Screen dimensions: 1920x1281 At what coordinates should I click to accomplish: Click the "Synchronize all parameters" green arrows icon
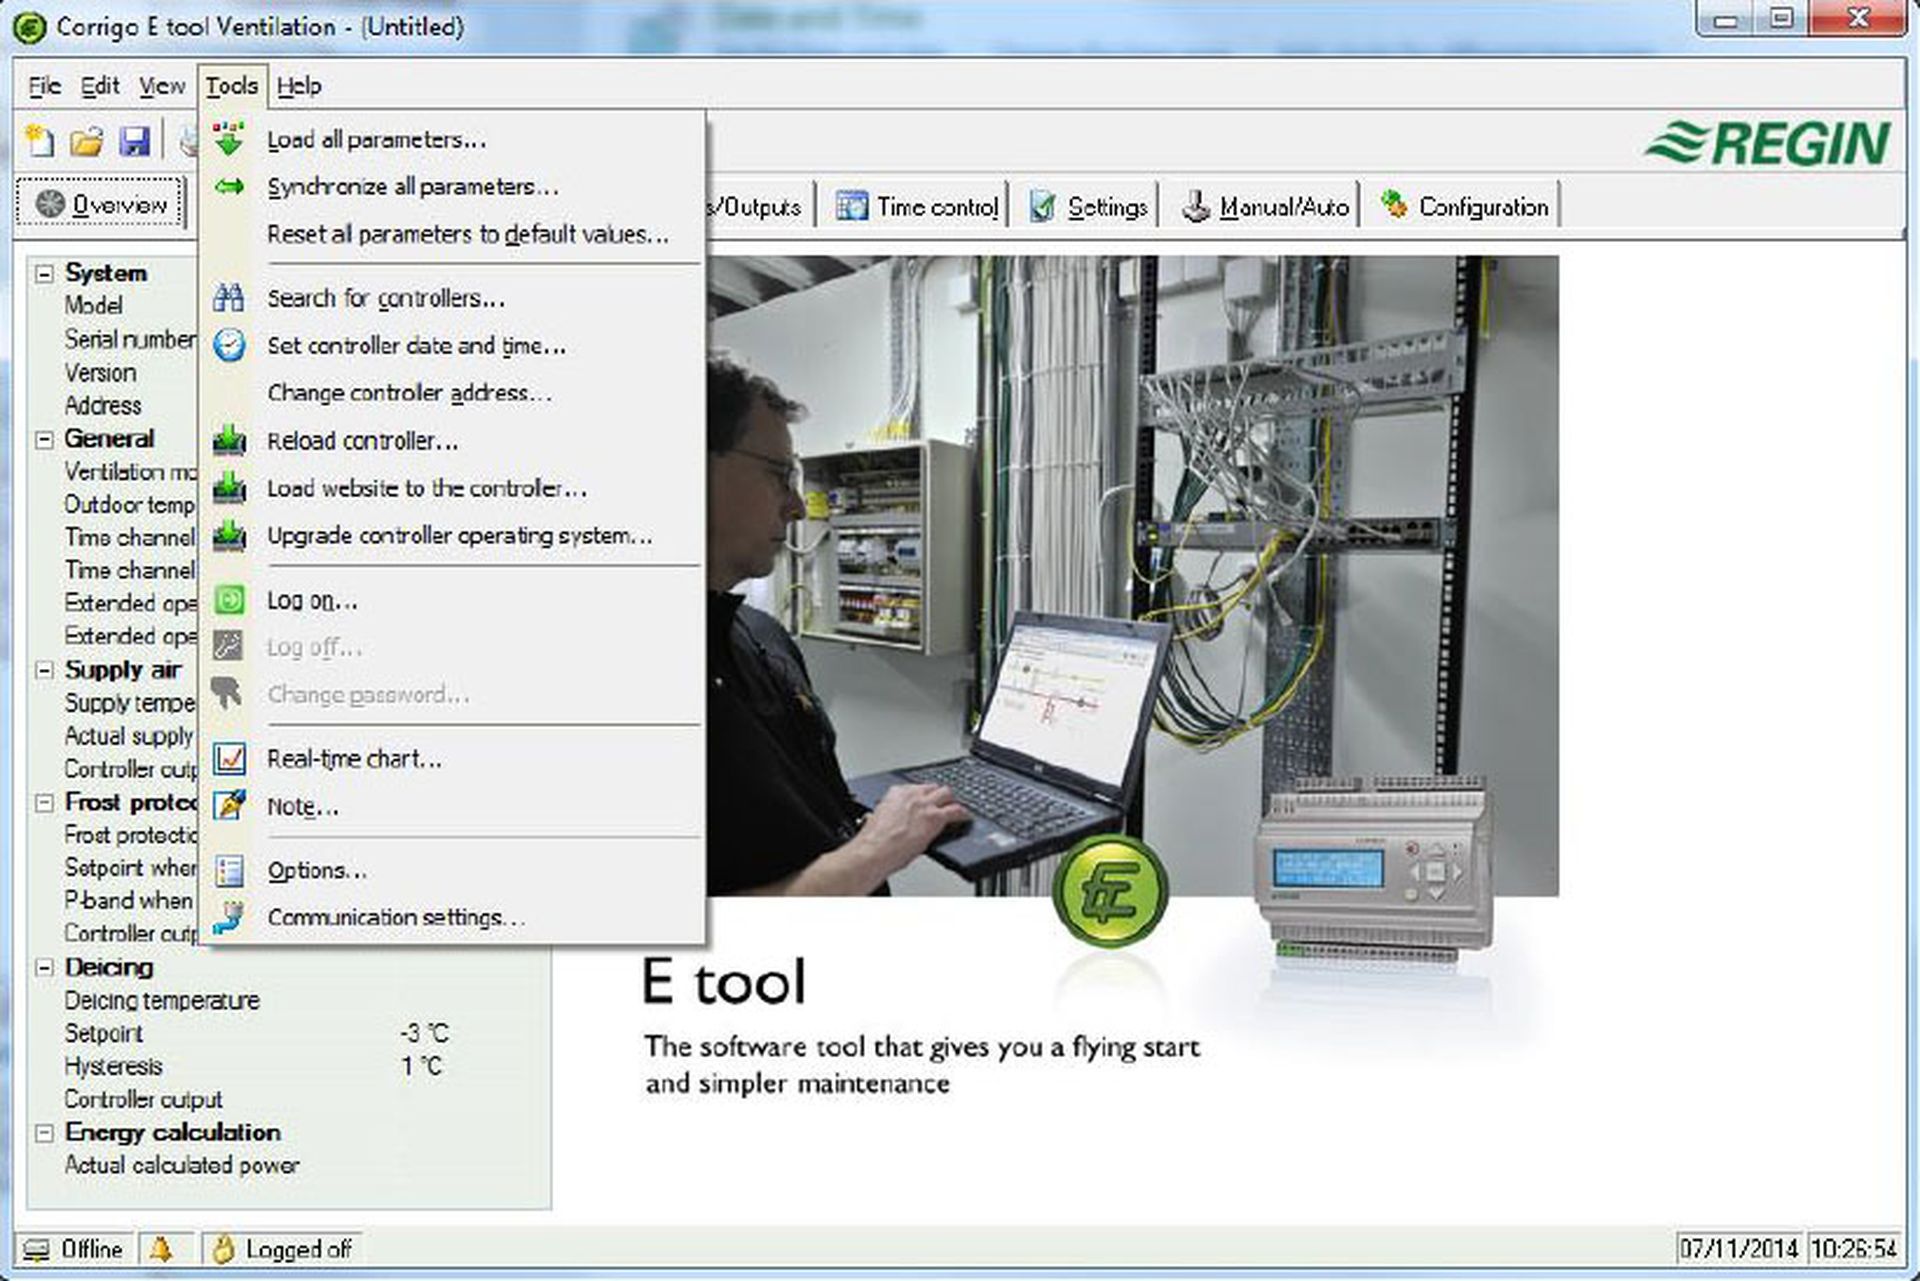point(231,186)
